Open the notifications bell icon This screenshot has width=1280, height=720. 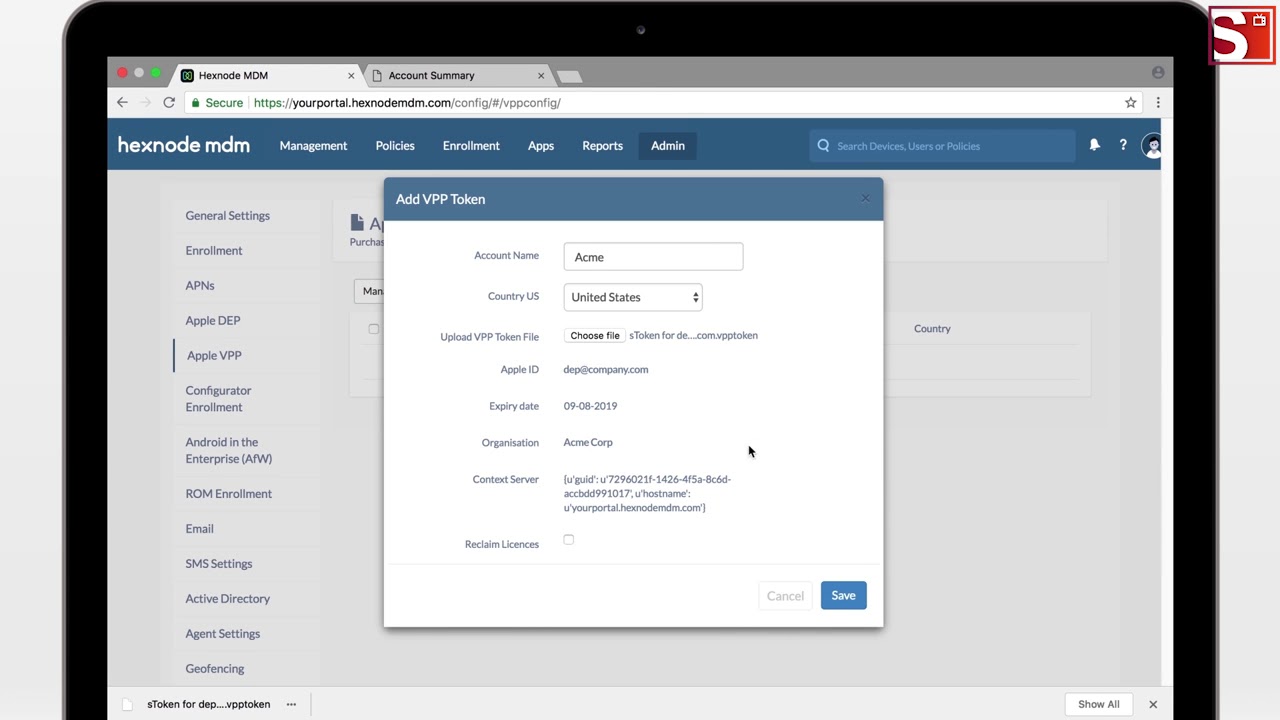coord(1094,145)
